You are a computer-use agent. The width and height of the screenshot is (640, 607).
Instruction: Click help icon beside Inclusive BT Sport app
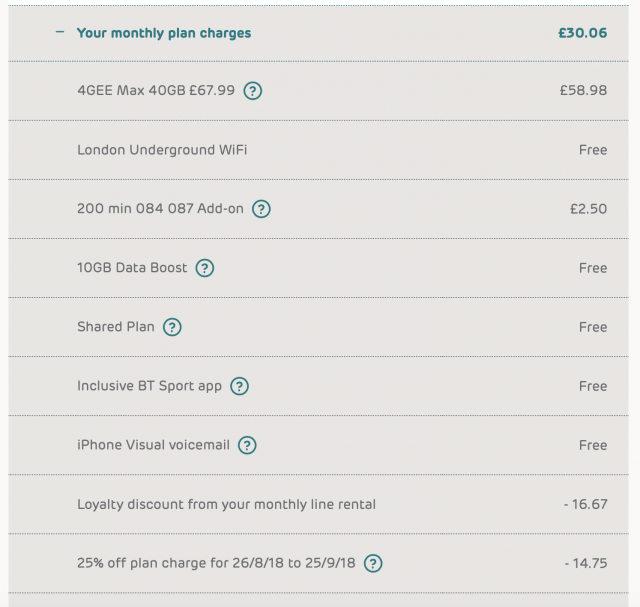tap(240, 386)
